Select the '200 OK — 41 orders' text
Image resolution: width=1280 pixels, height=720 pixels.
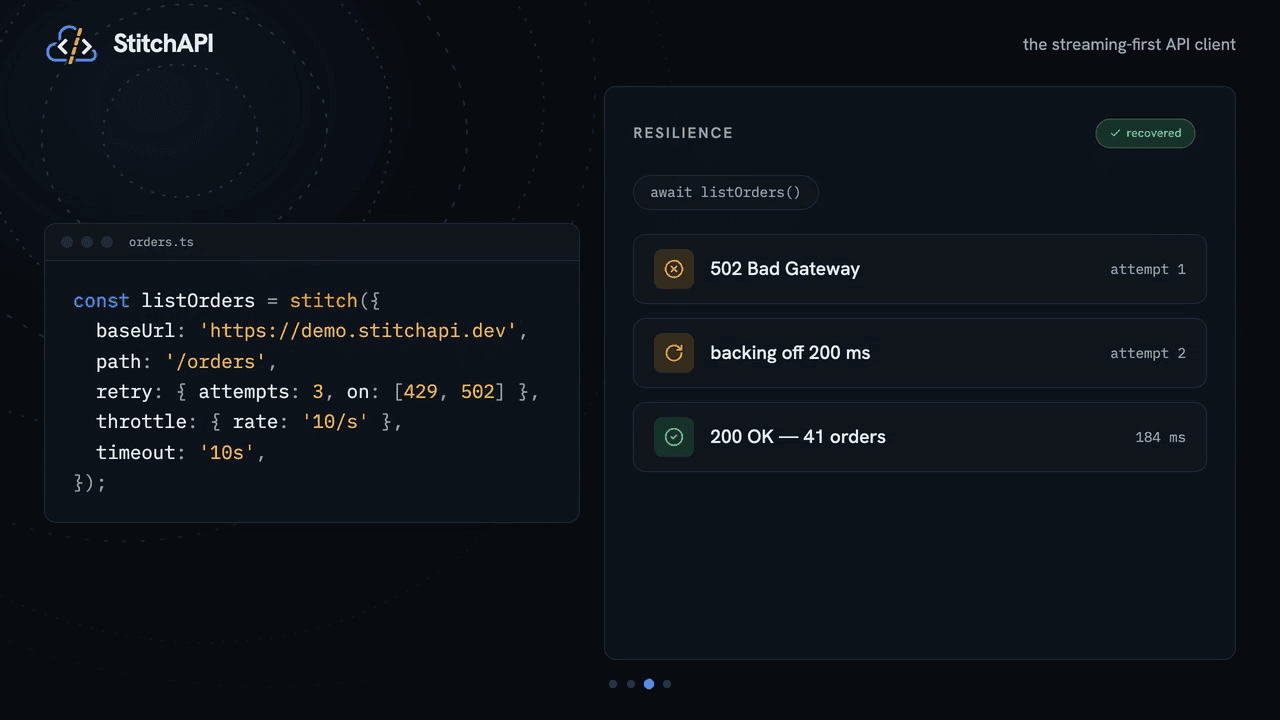tap(798, 437)
